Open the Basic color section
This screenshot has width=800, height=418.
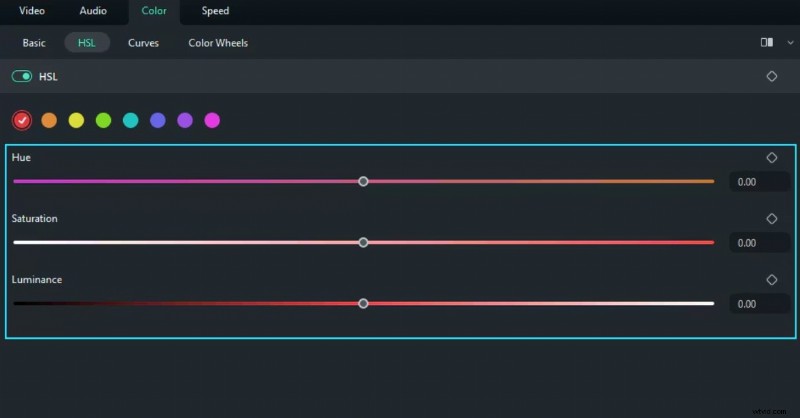[34, 43]
